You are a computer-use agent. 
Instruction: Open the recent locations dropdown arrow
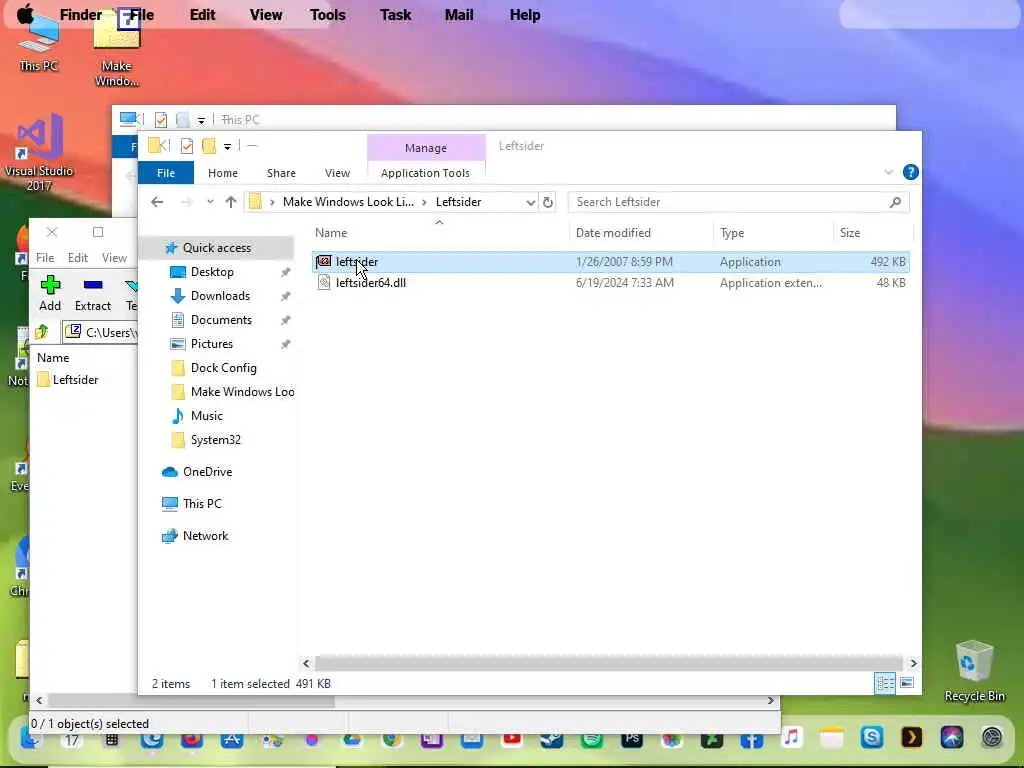(210, 202)
